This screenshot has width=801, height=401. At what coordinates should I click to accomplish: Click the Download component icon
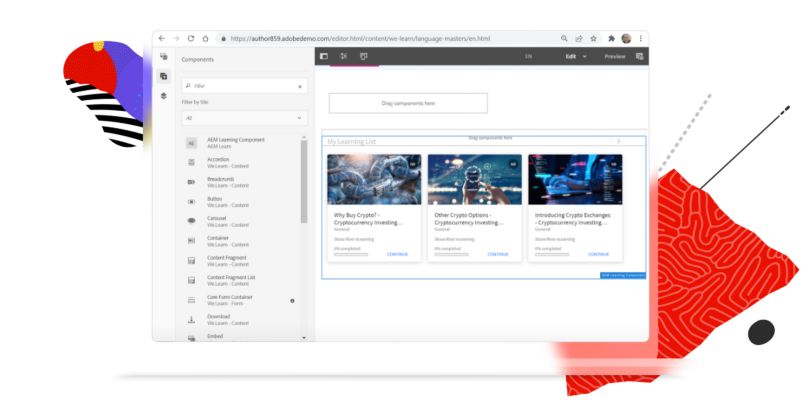tap(192, 320)
